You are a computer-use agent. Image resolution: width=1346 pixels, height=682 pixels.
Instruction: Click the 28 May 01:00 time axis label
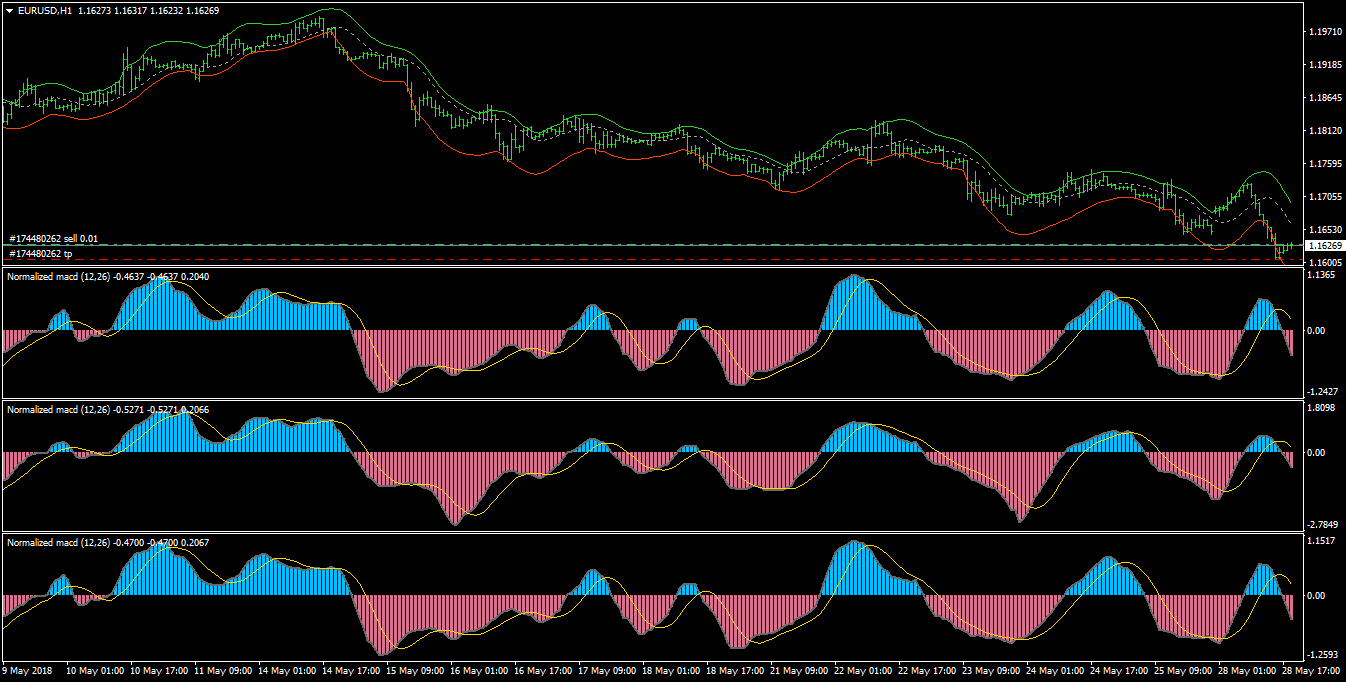[1248, 671]
